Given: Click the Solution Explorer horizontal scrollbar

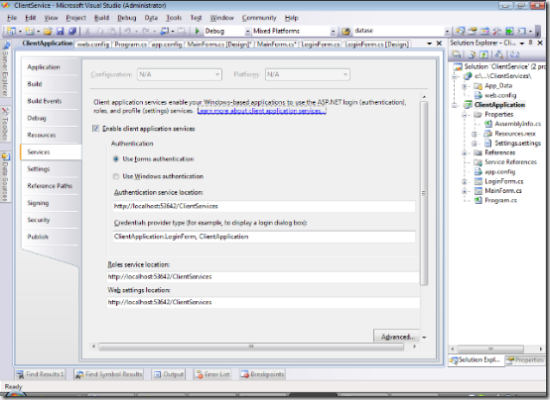Looking at the screenshot, I should click(x=490, y=349).
